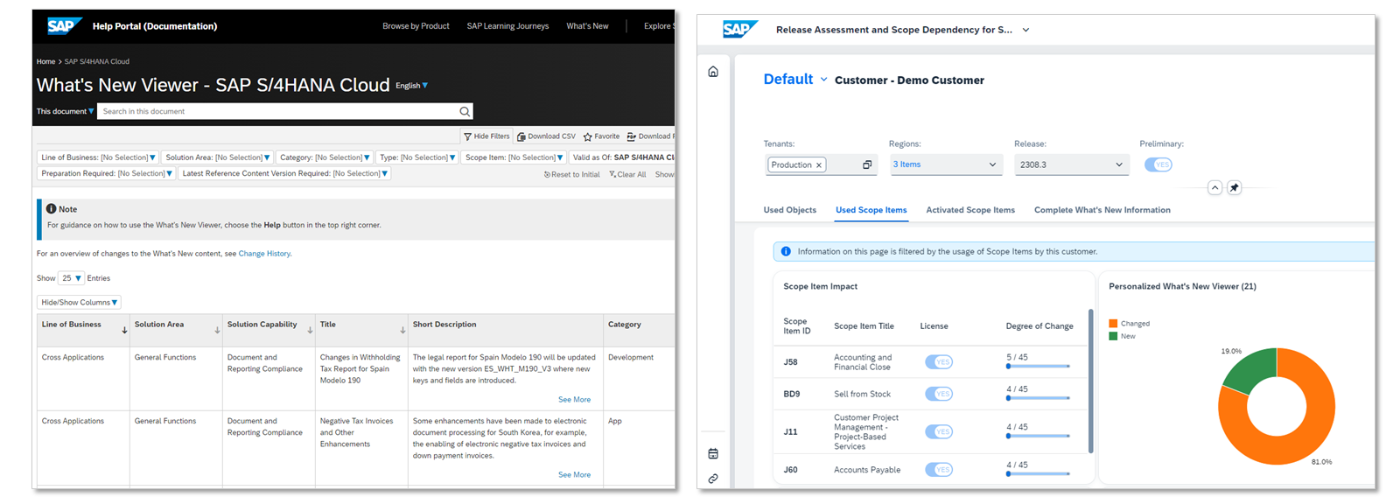The image size is (1400, 504).
Task: Open the calendar icon in left sidebar
Action: (713, 454)
